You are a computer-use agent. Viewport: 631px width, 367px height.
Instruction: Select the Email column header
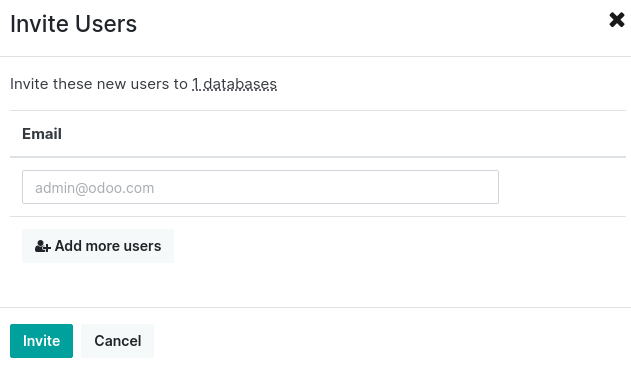42,134
